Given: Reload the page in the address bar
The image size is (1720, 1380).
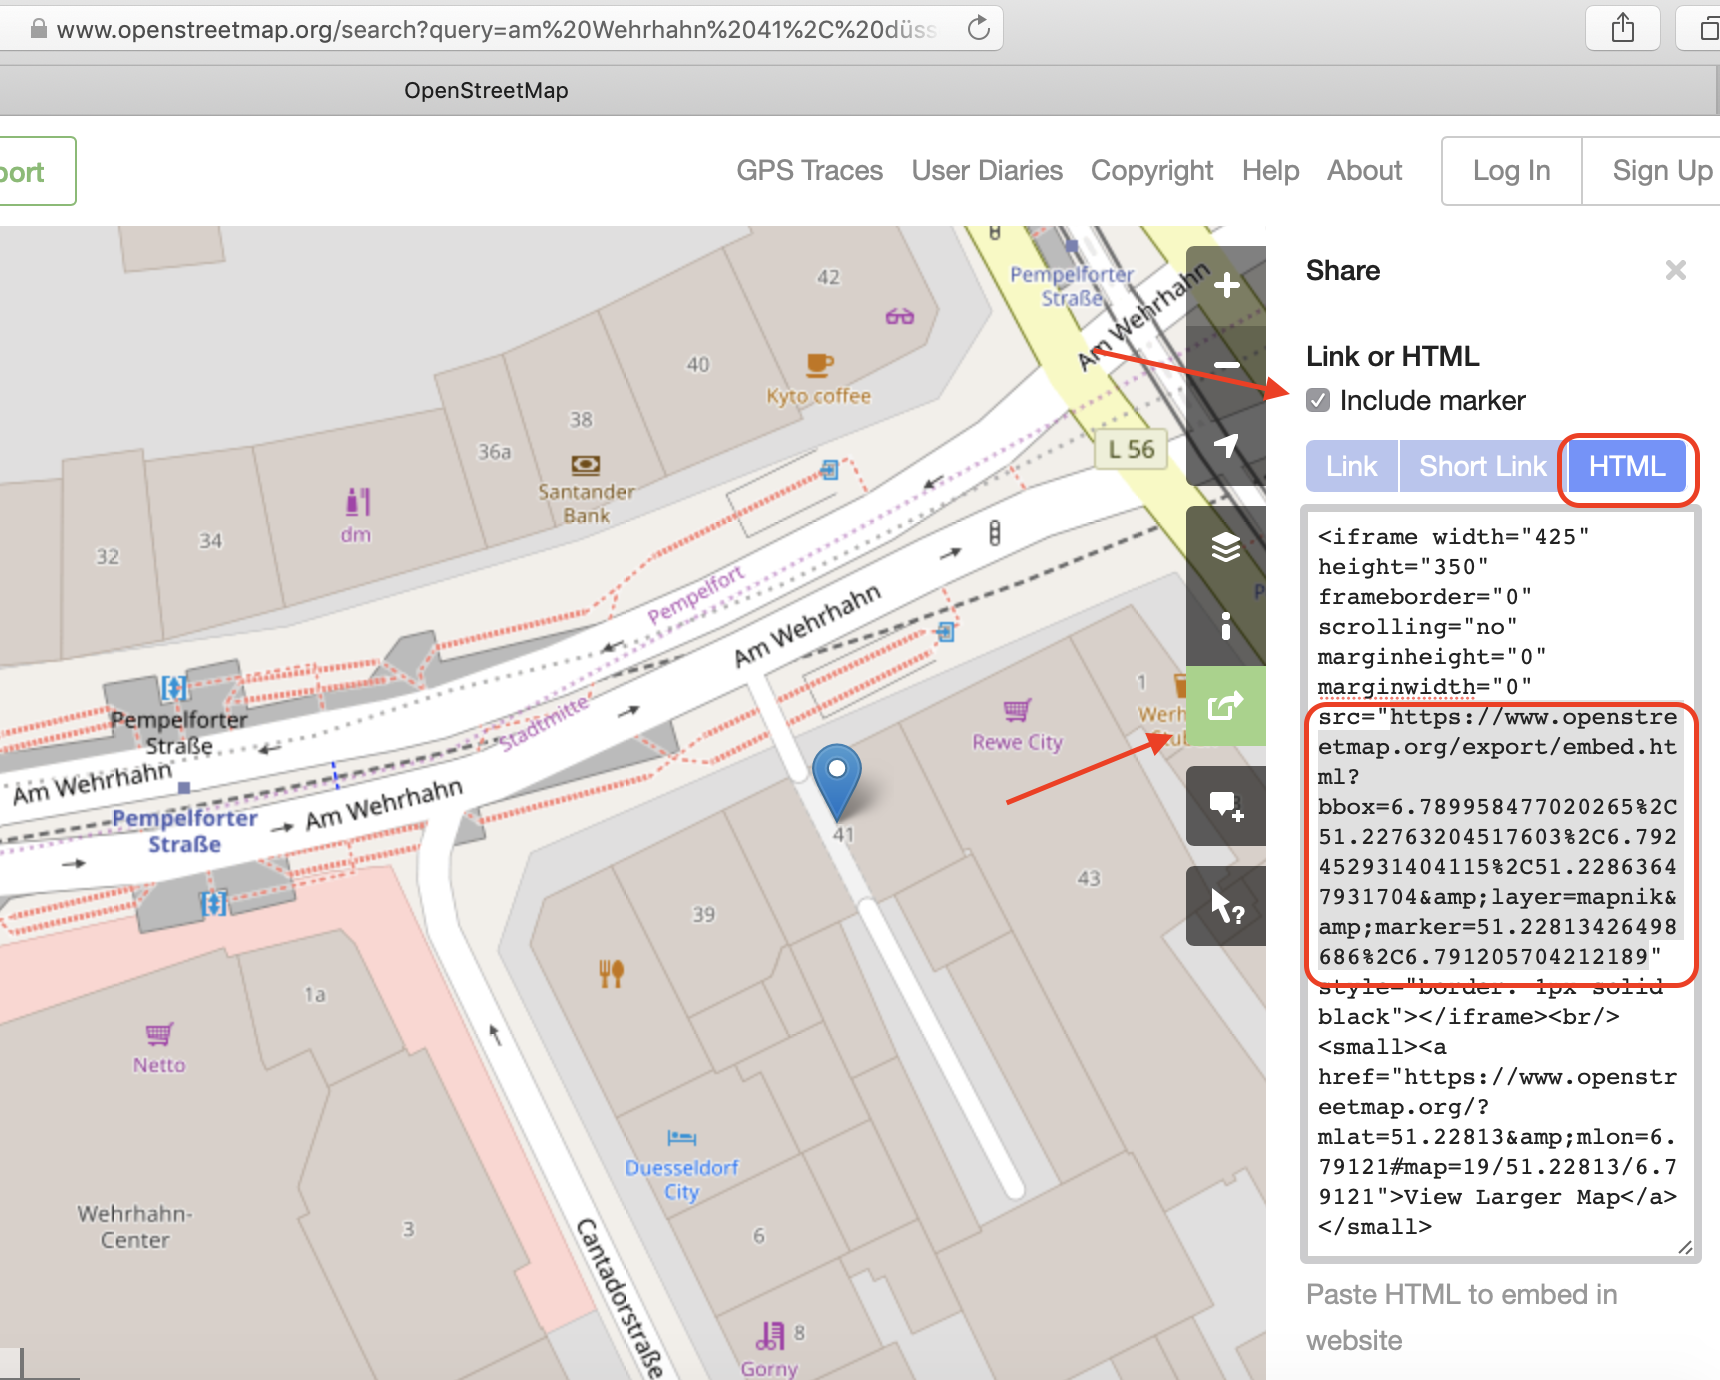Looking at the screenshot, I should coord(979,29).
